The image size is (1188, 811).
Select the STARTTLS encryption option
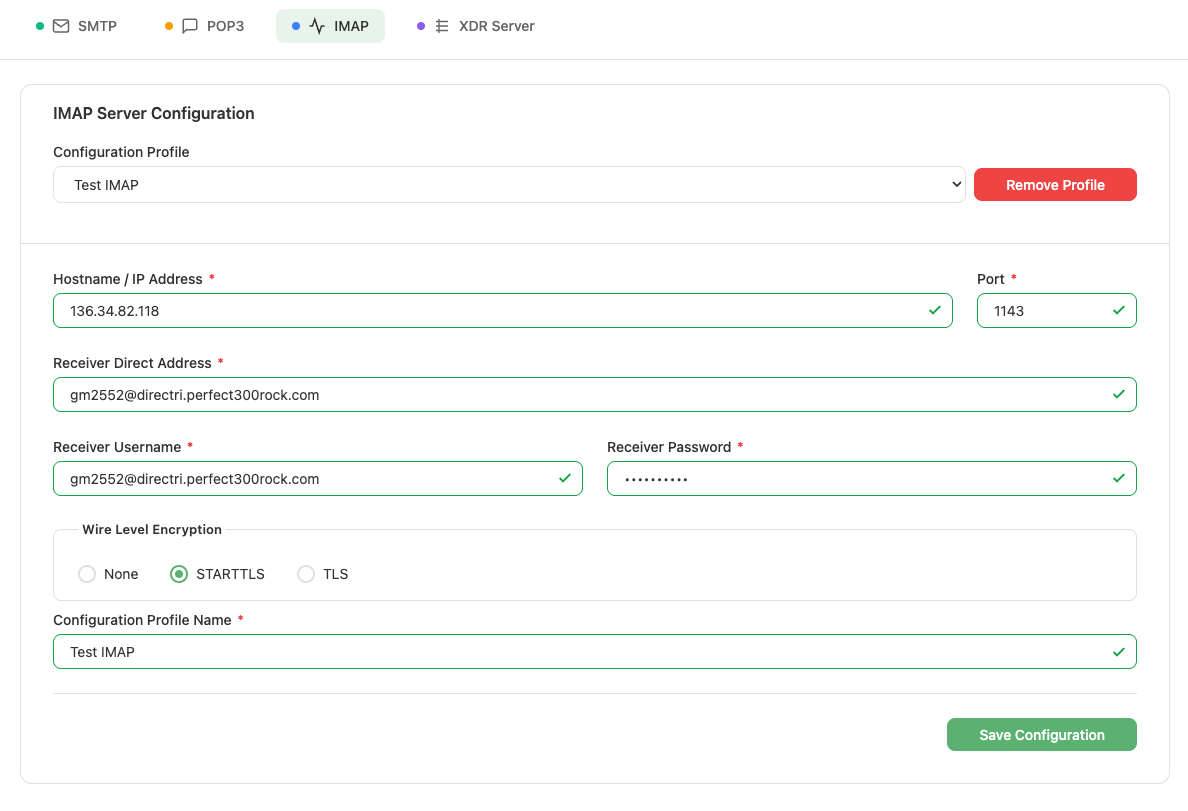coord(179,575)
